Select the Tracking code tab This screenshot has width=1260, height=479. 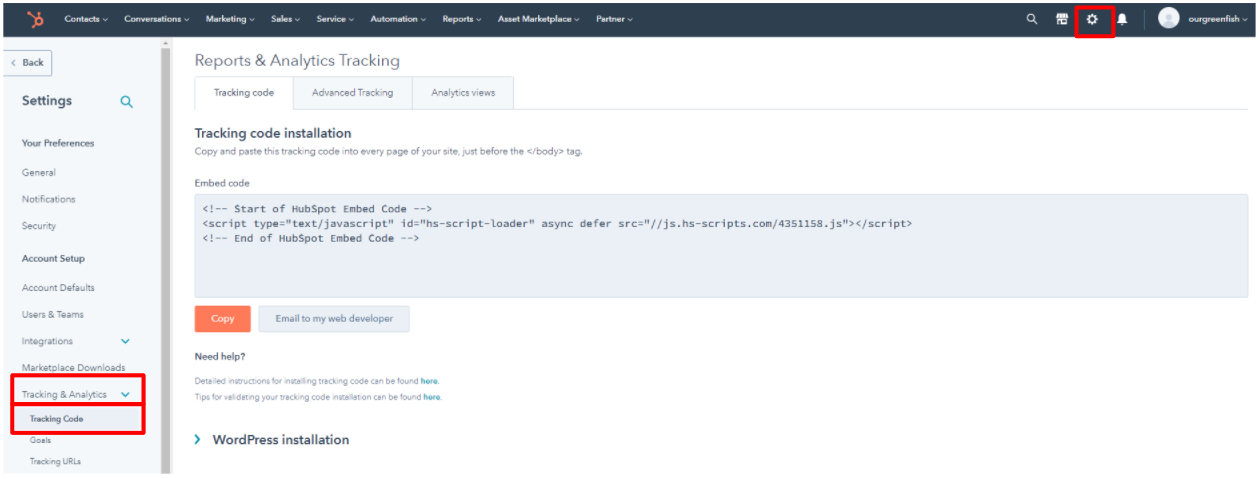click(x=244, y=93)
